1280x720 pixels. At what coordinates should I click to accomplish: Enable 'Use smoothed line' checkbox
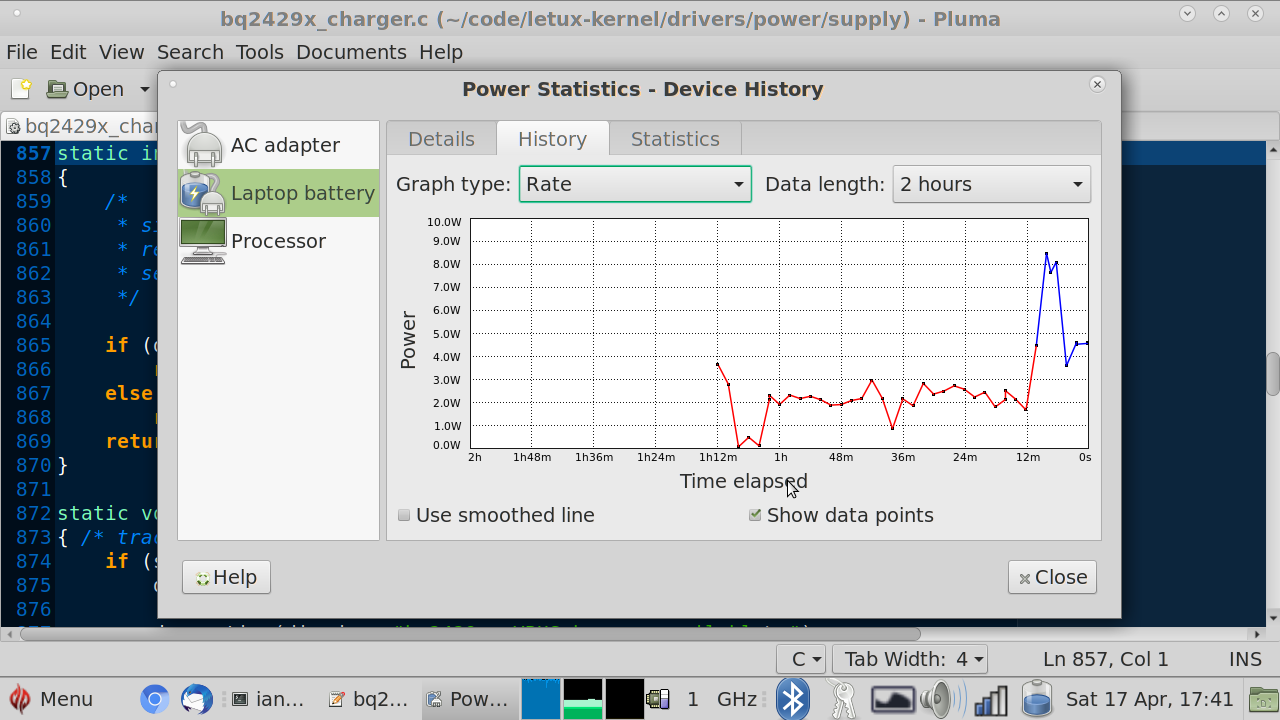coord(404,516)
